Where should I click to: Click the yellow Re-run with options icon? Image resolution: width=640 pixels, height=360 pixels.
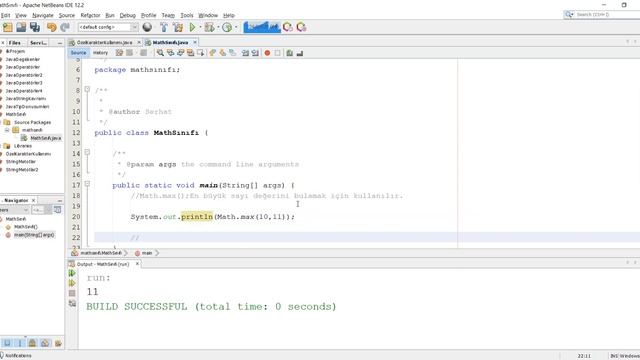point(72,283)
